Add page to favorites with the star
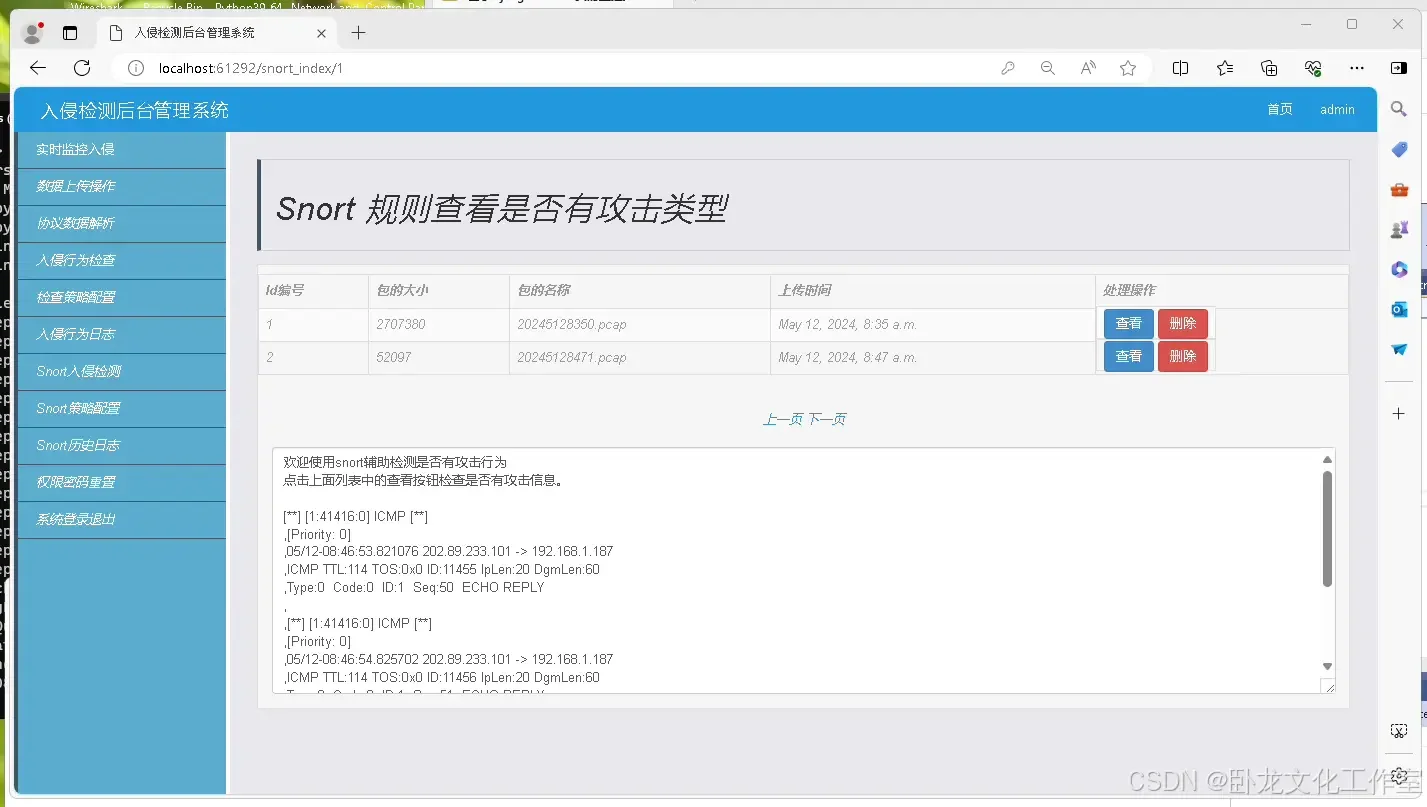1427x807 pixels. (x=1128, y=68)
